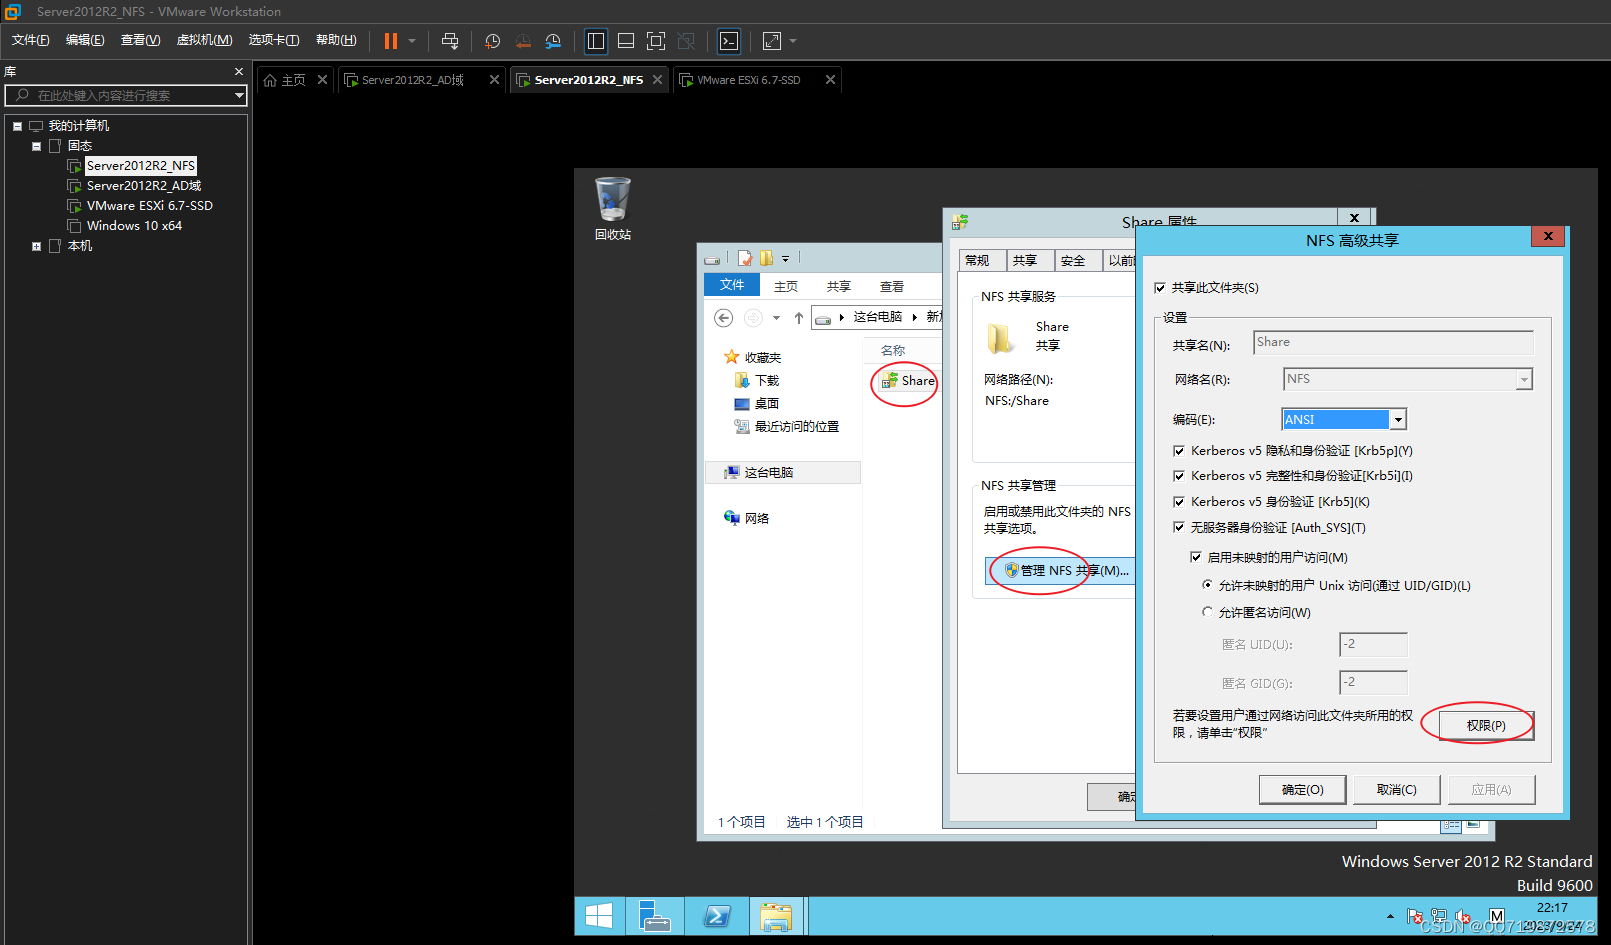
Task: Revert the VM to previous snapshot
Action: click(523, 41)
